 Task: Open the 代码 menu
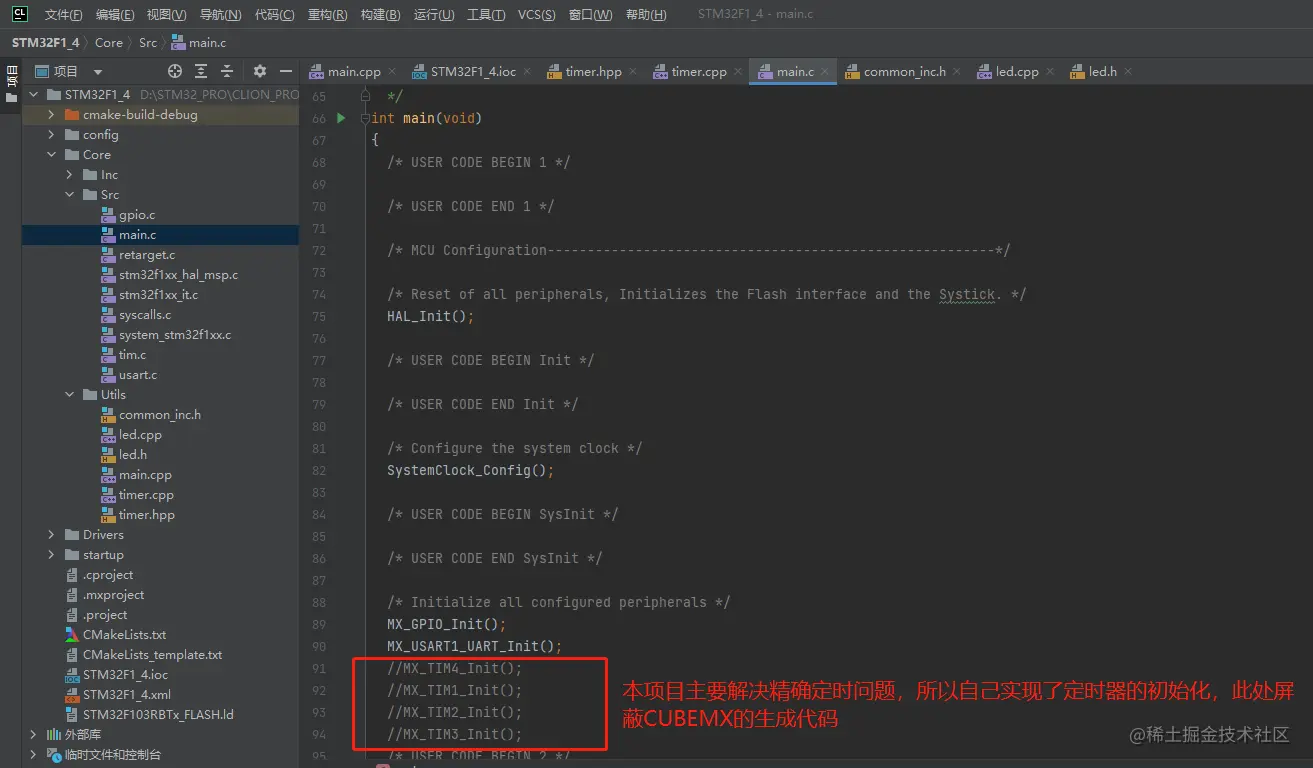(274, 15)
